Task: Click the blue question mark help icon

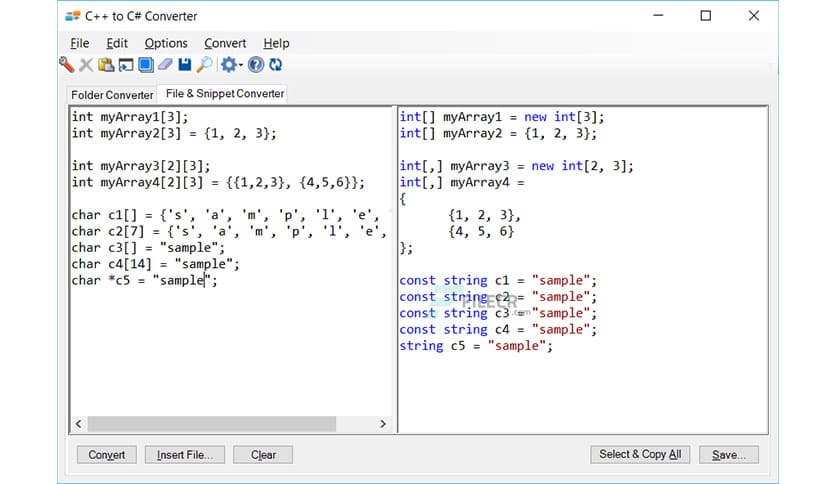Action: (x=256, y=65)
